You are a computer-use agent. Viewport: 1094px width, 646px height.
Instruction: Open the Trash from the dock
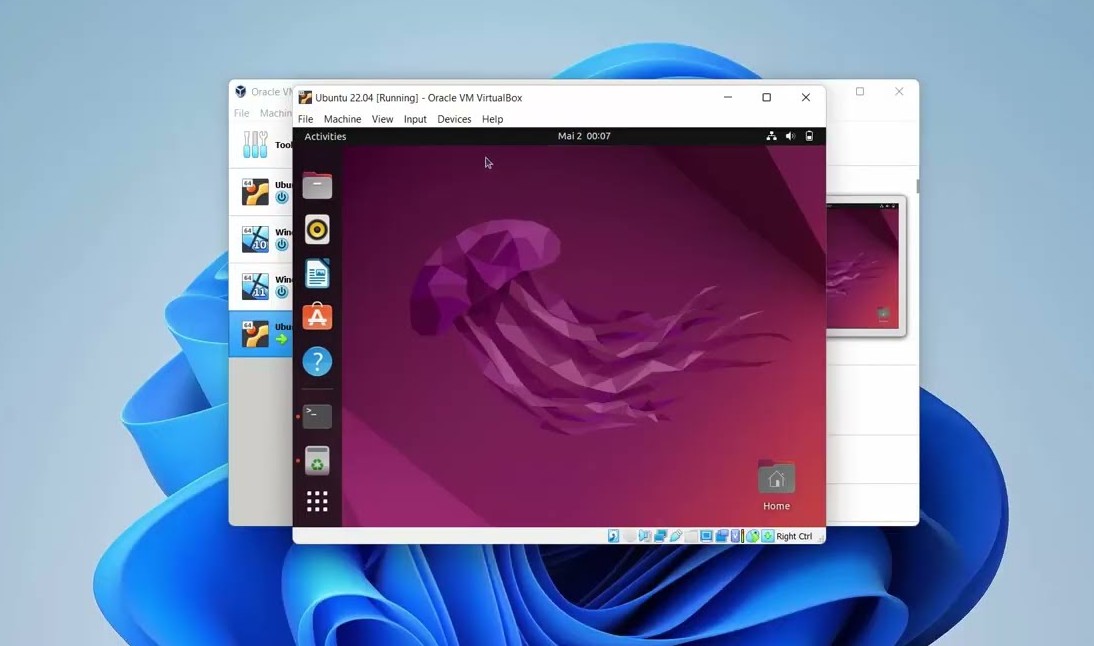(x=317, y=460)
